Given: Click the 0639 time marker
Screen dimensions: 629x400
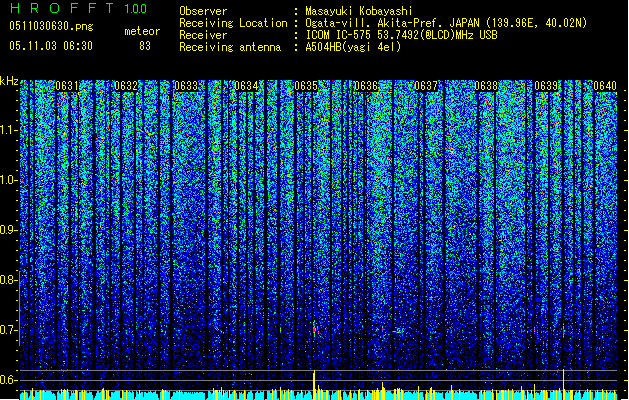Looking at the screenshot, I should [546, 86].
